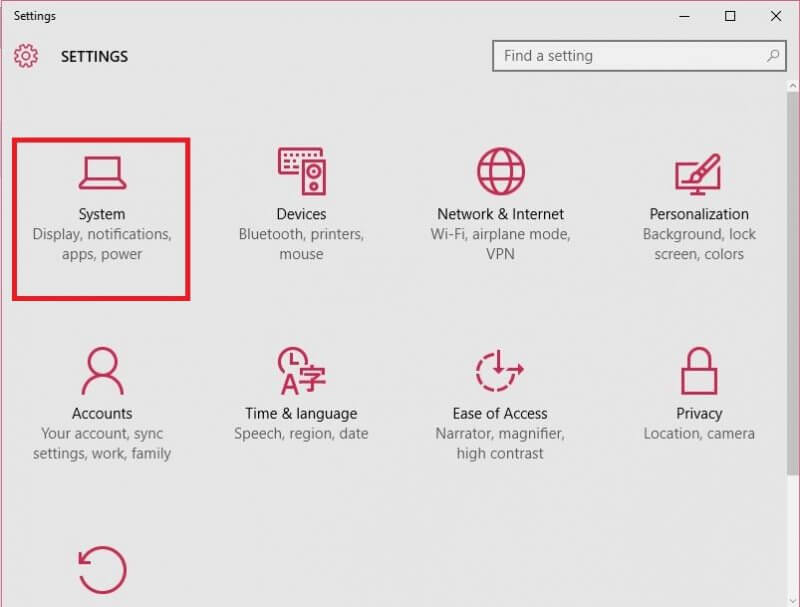The height and width of the screenshot is (607, 800).
Task: Open Accounts person icon
Action: point(102,371)
